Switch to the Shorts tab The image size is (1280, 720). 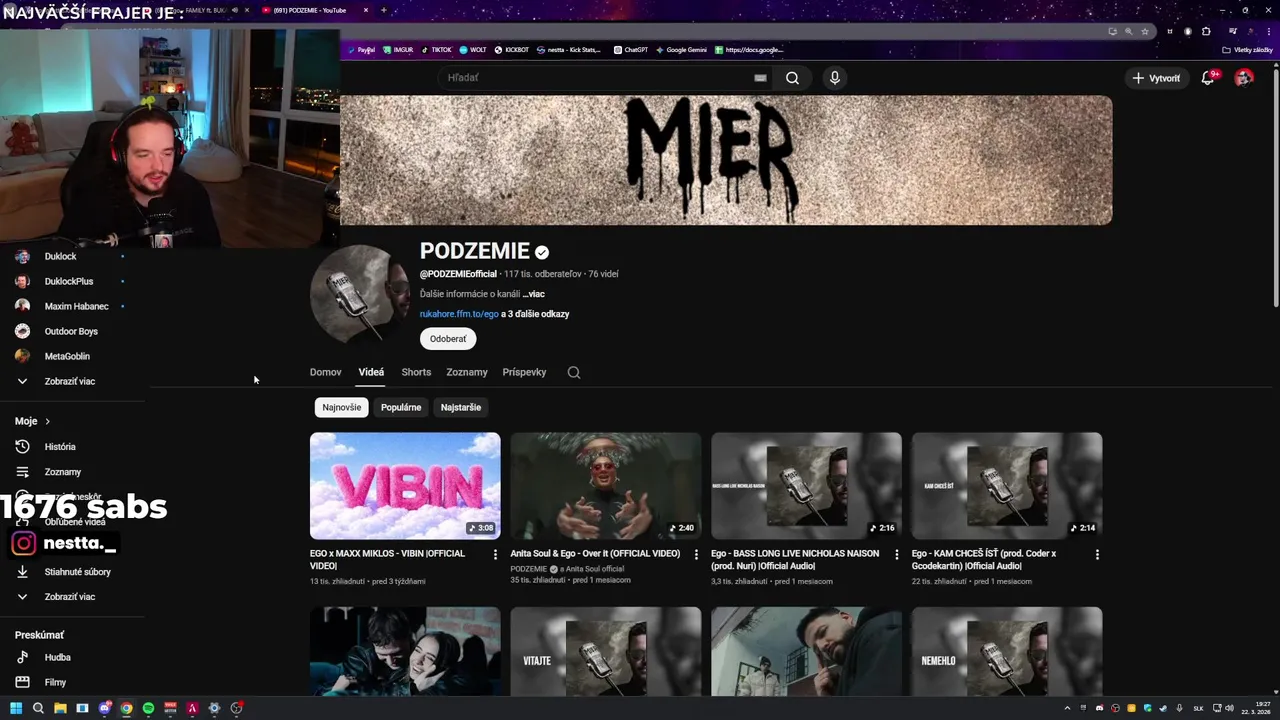pos(416,372)
